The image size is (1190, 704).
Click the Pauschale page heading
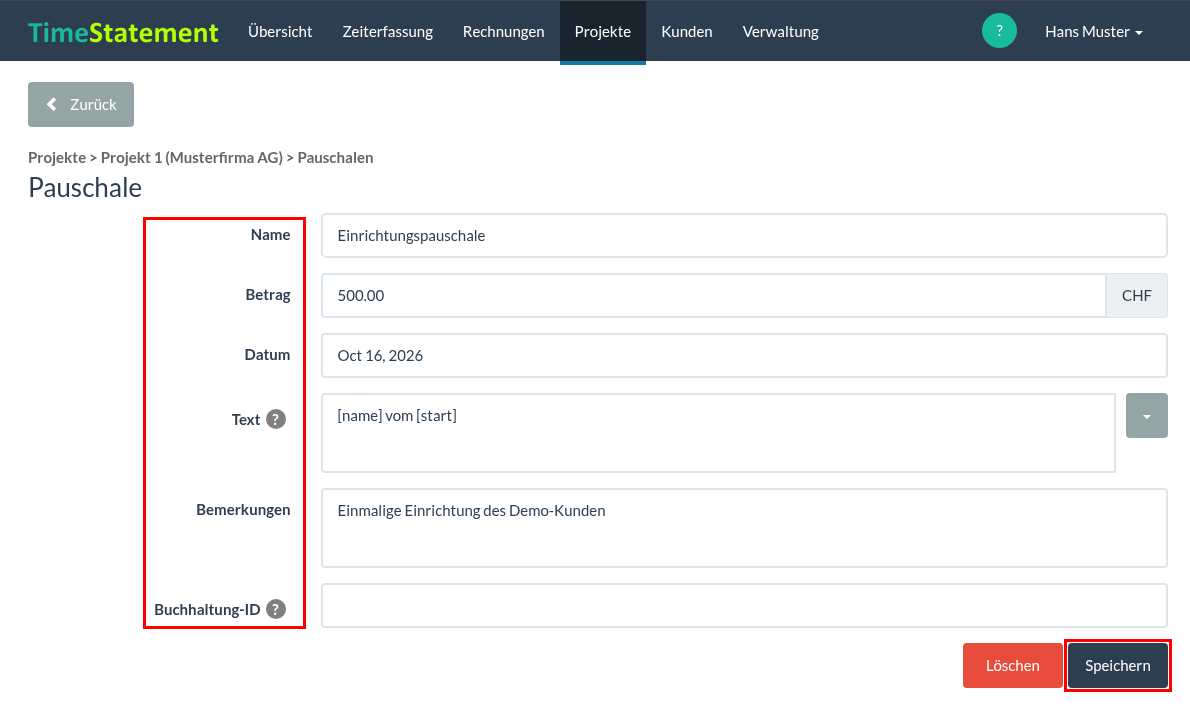(85, 187)
